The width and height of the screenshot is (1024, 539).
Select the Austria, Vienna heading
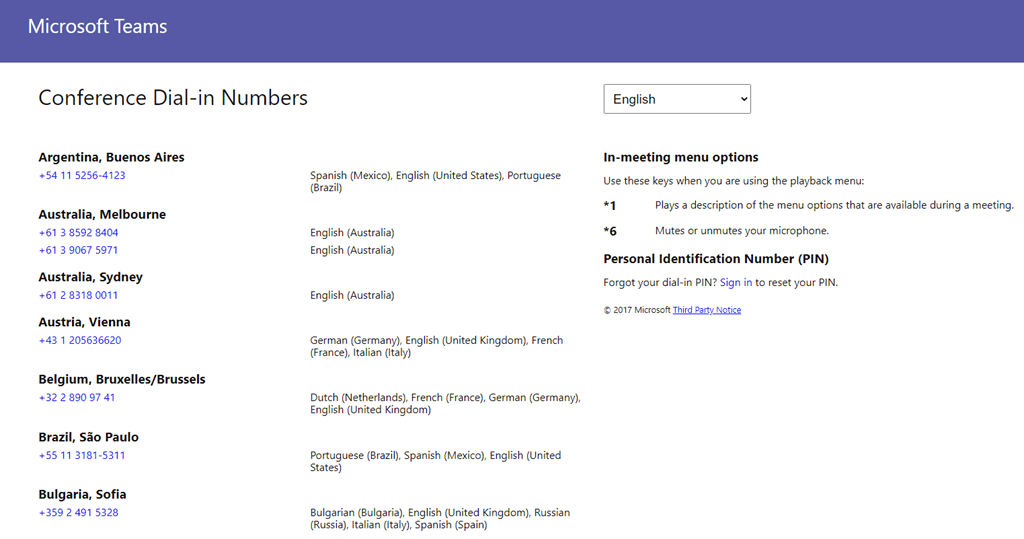(x=84, y=322)
